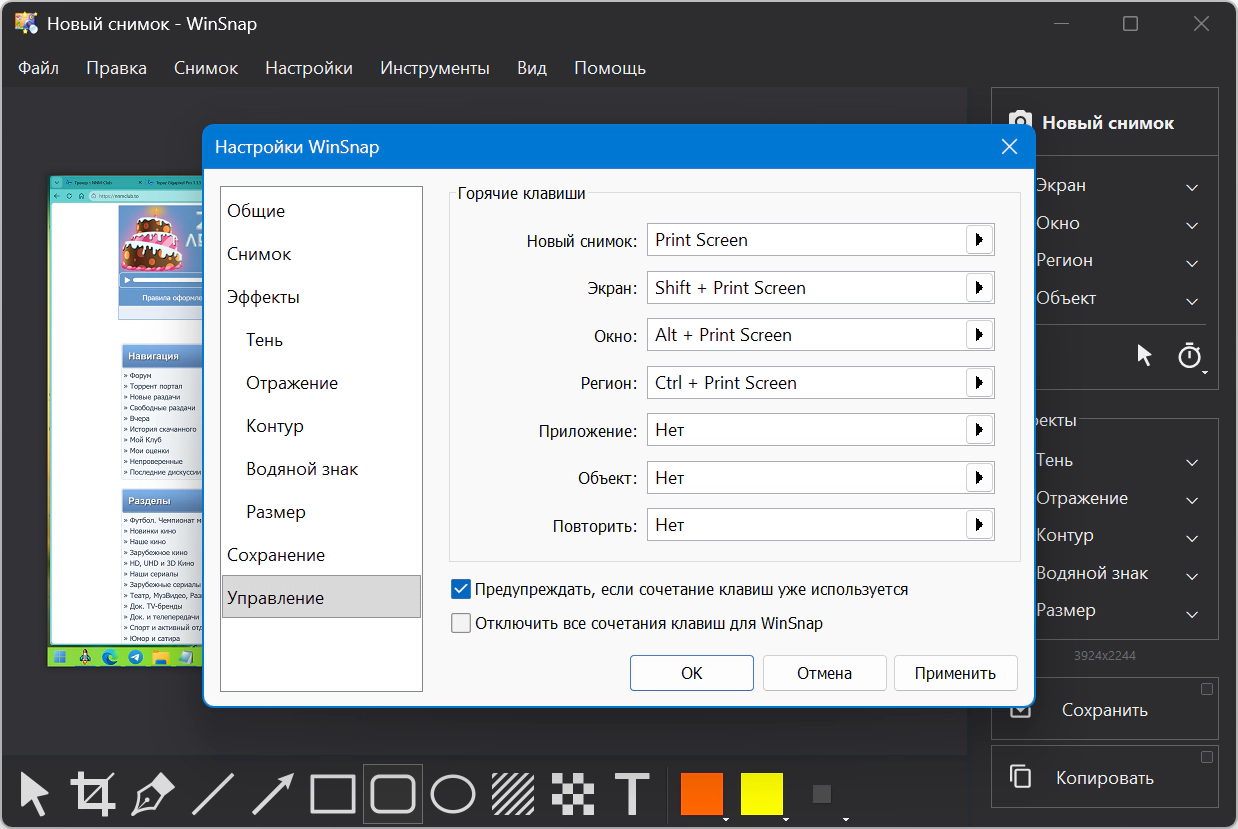This screenshot has height=829, width=1238.
Task: Select the Hatch highlight tool
Action: click(513, 794)
